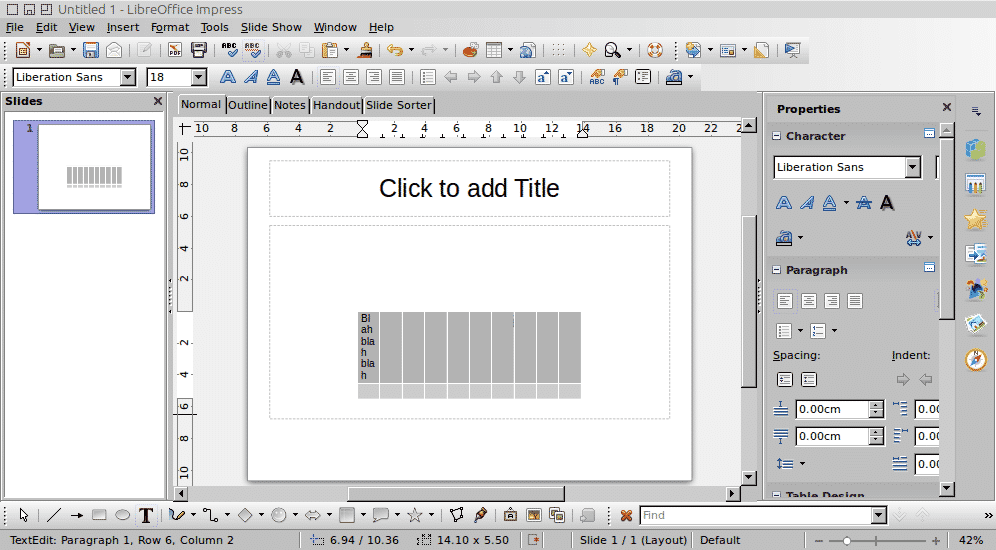996x550 pixels.
Task: Open underline style dropdown in Properties
Action: (846, 203)
